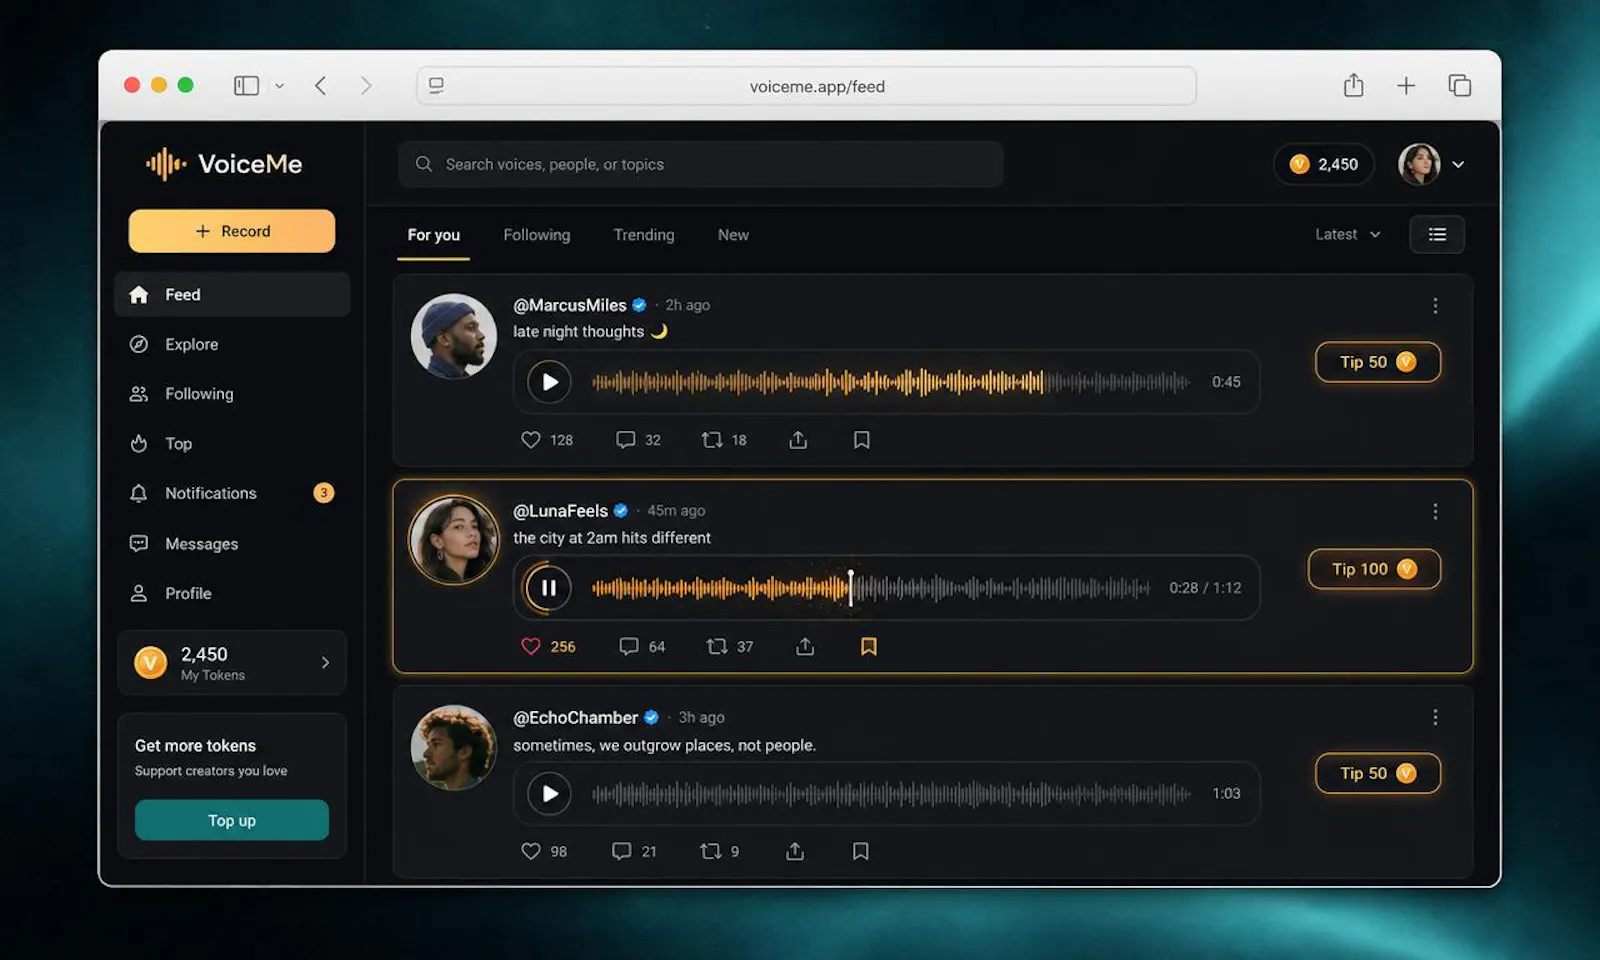Open more options on EchoChamber's post

1435,717
